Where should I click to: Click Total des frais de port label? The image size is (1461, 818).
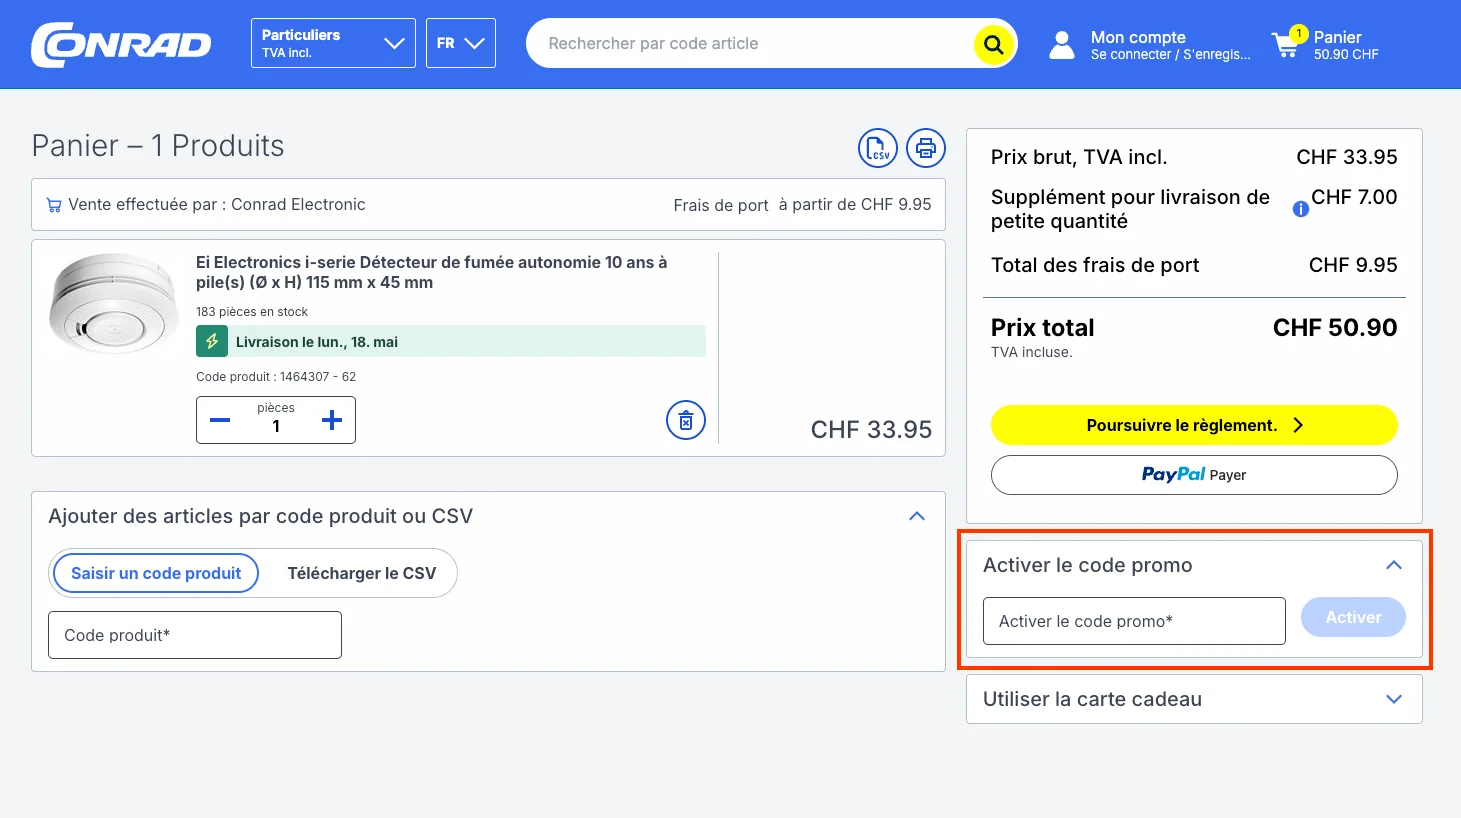[x=1095, y=265]
